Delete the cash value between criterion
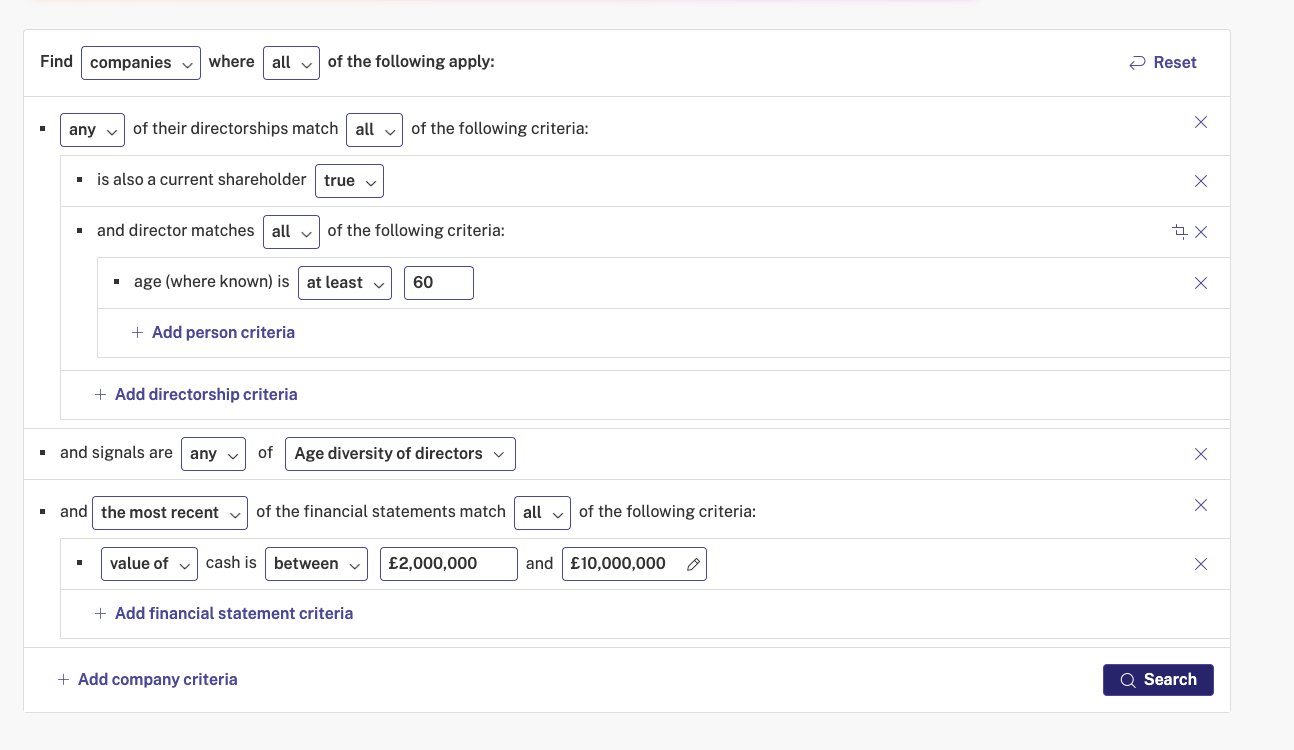 [1201, 564]
